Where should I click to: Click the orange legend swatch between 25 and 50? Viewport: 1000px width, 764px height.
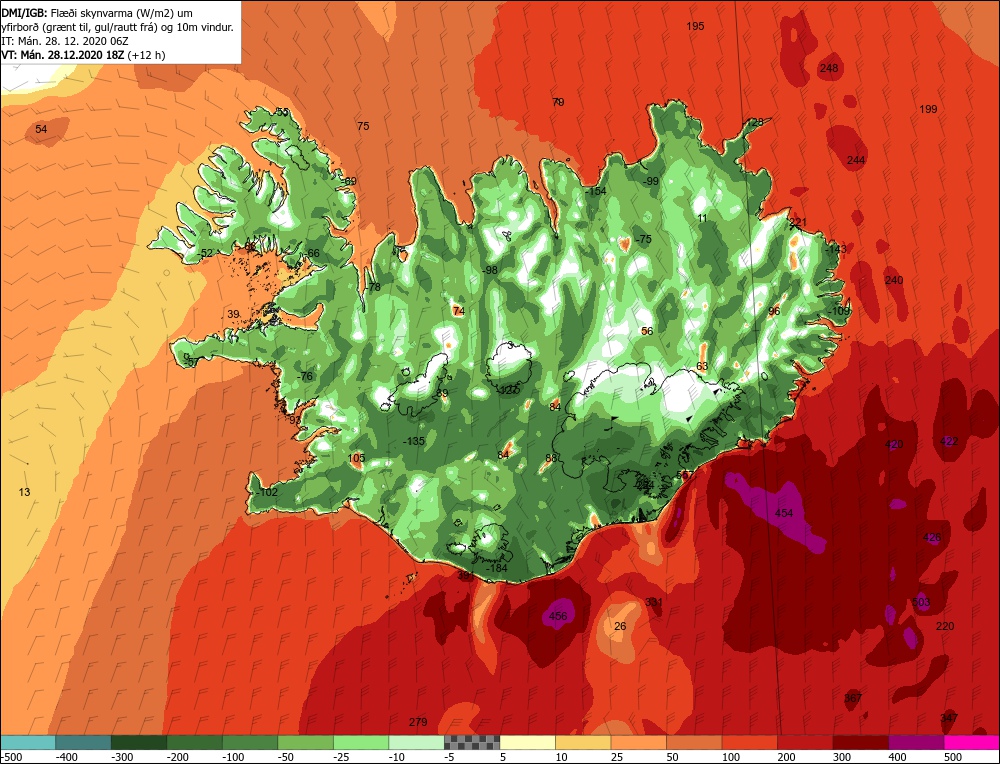pyautogui.click(x=638, y=742)
